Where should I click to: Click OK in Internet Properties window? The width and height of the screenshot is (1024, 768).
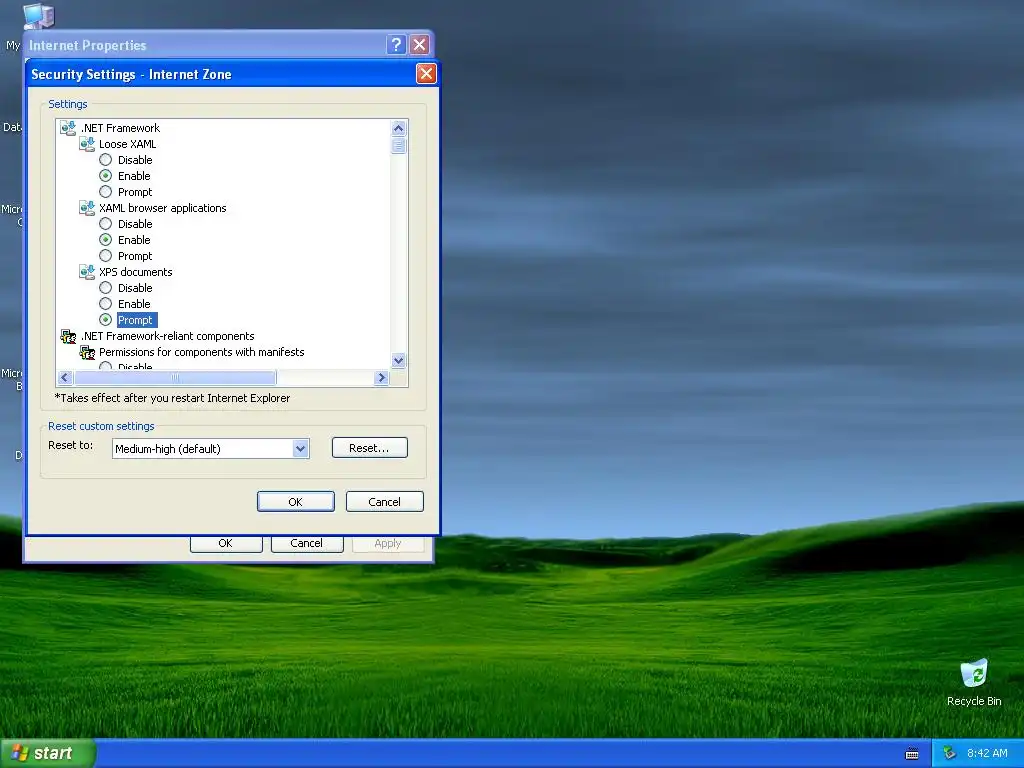coord(226,543)
